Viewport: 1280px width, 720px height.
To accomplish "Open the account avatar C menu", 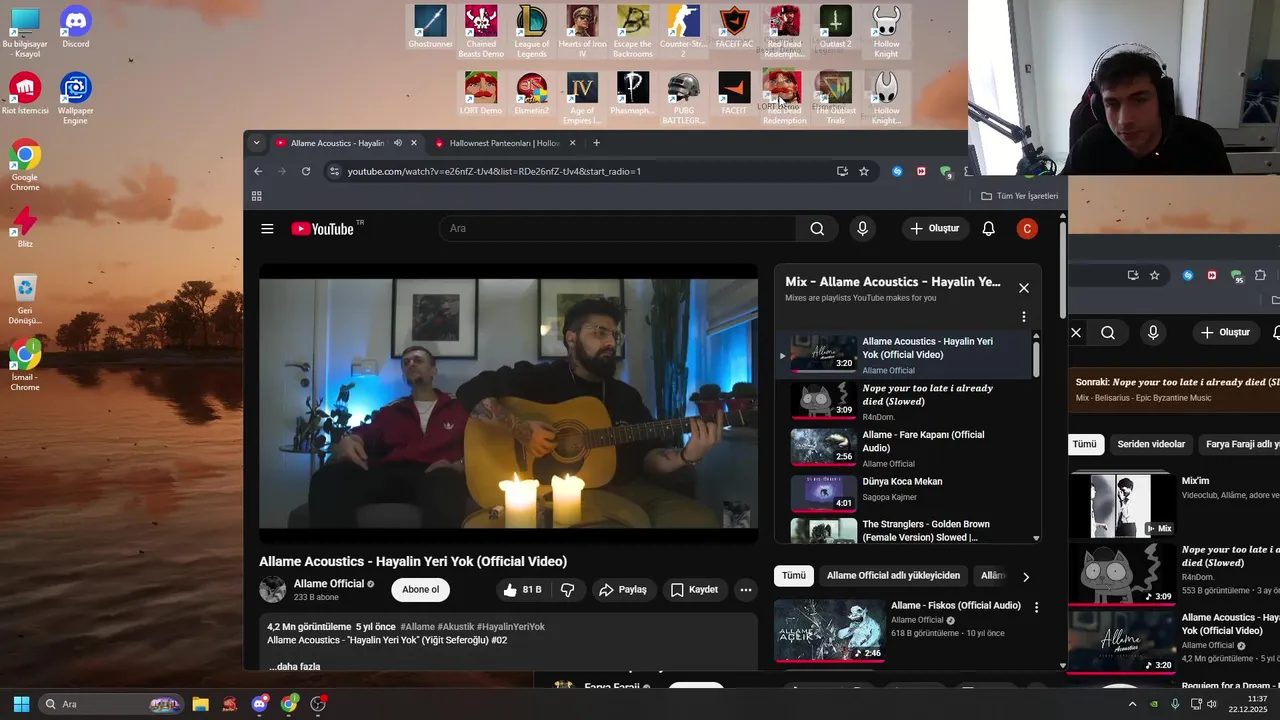I will click(x=1026, y=229).
